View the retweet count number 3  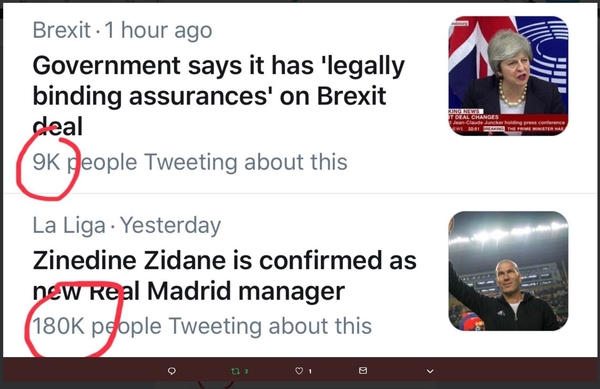pos(246,371)
